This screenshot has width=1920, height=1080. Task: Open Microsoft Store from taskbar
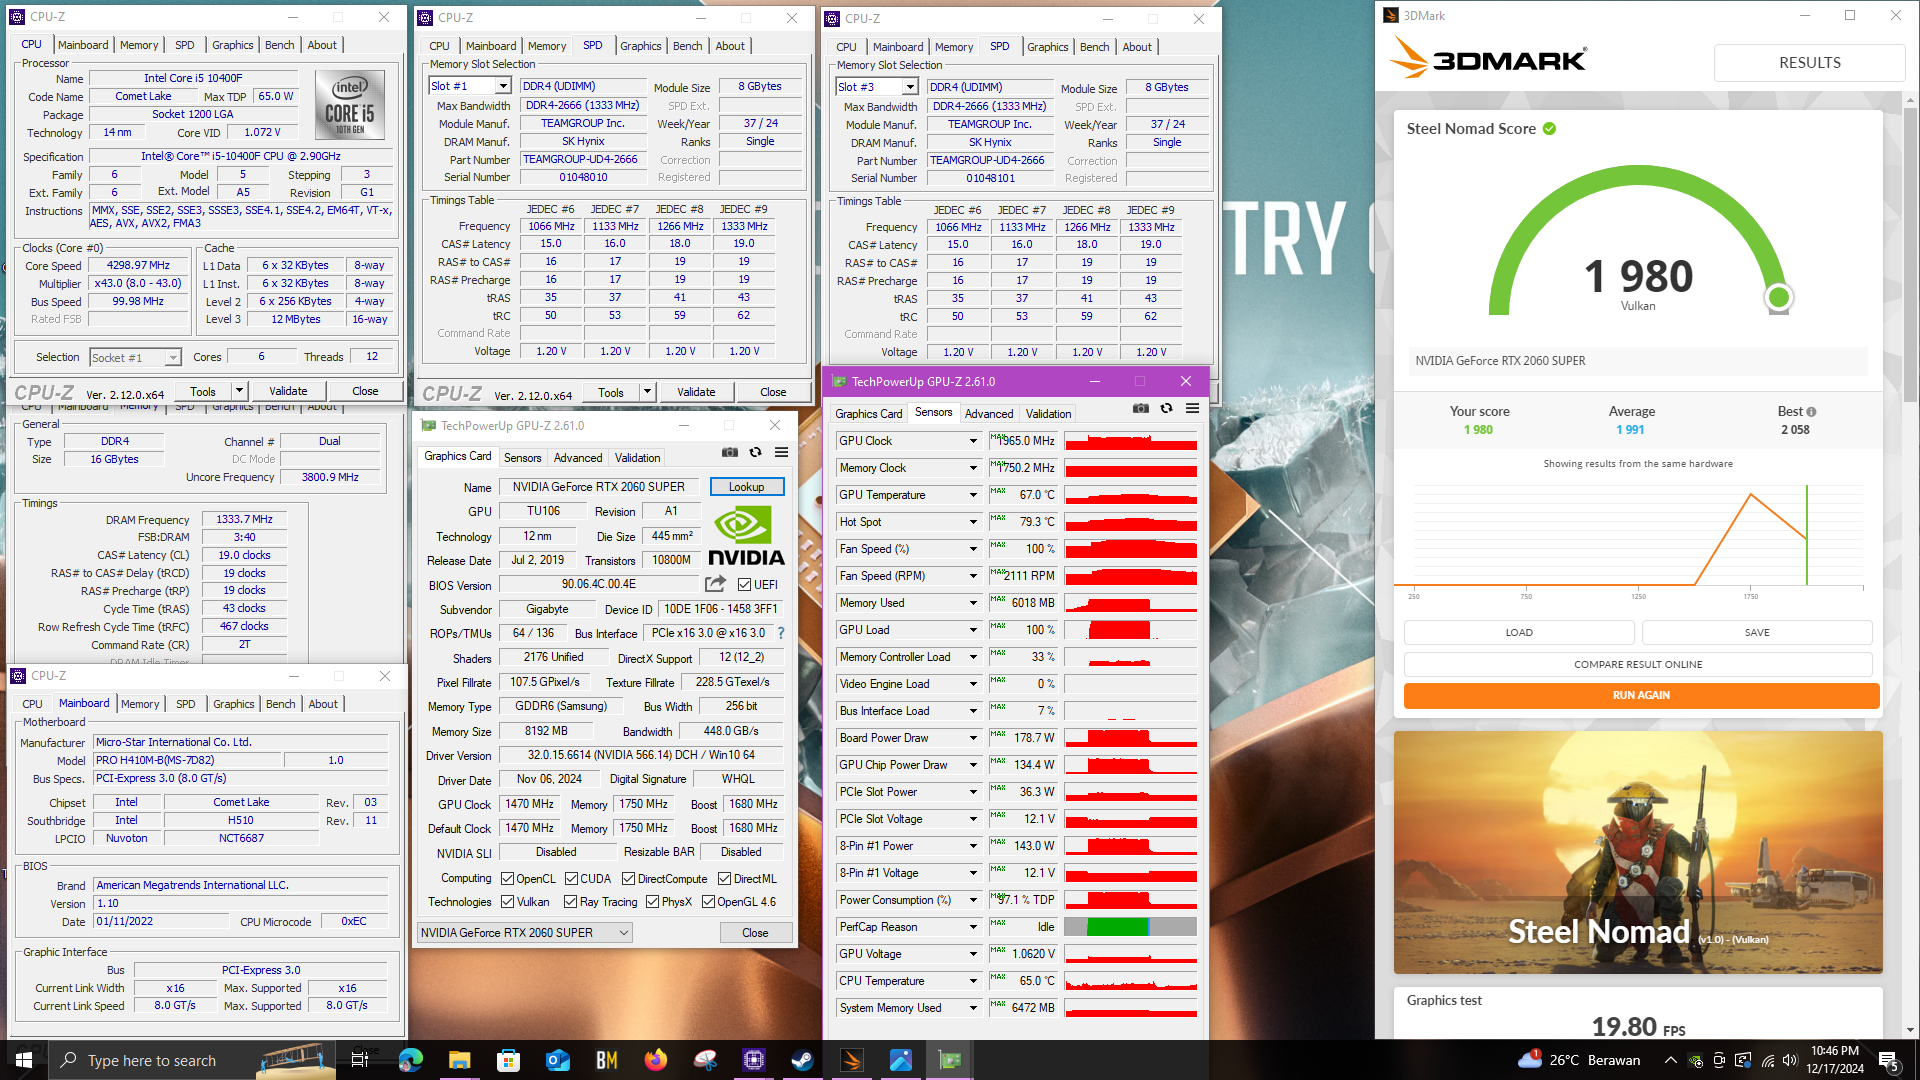click(508, 1060)
